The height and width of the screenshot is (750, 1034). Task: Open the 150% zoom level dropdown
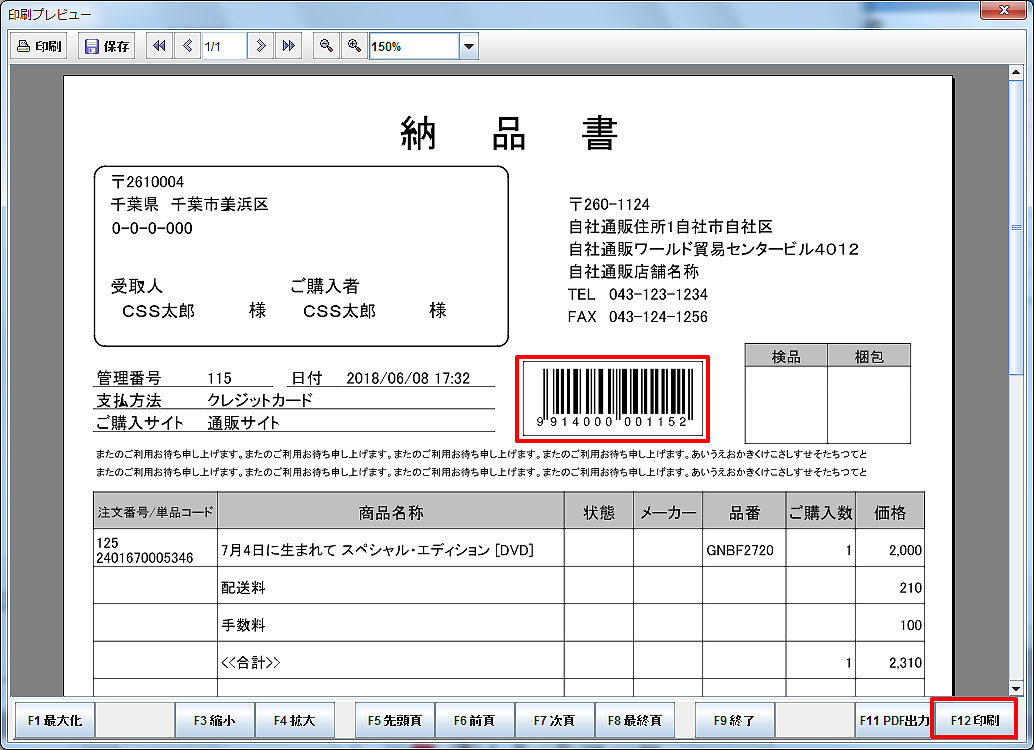coord(468,46)
